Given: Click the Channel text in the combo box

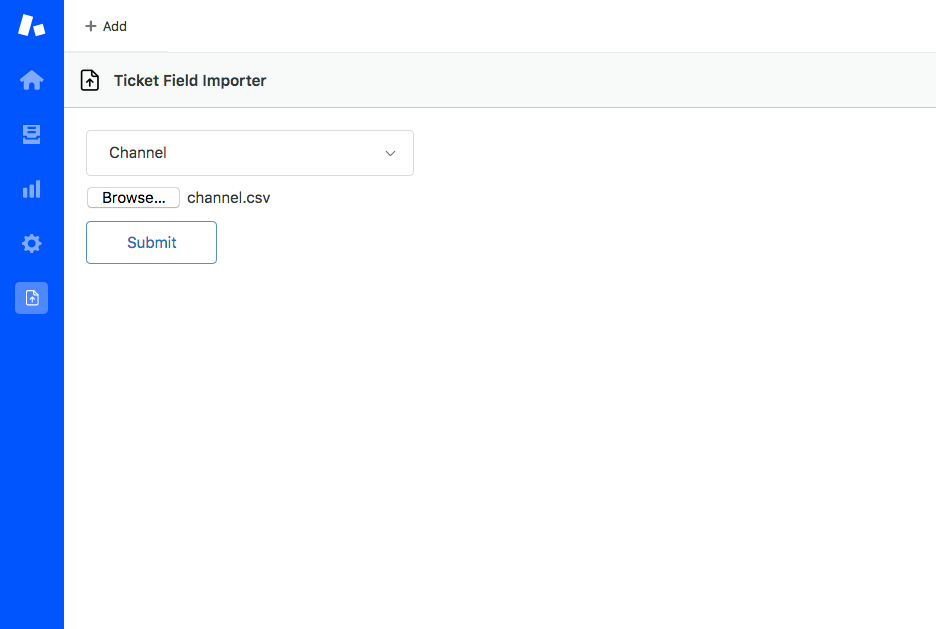Looking at the screenshot, I should point(138,153).
